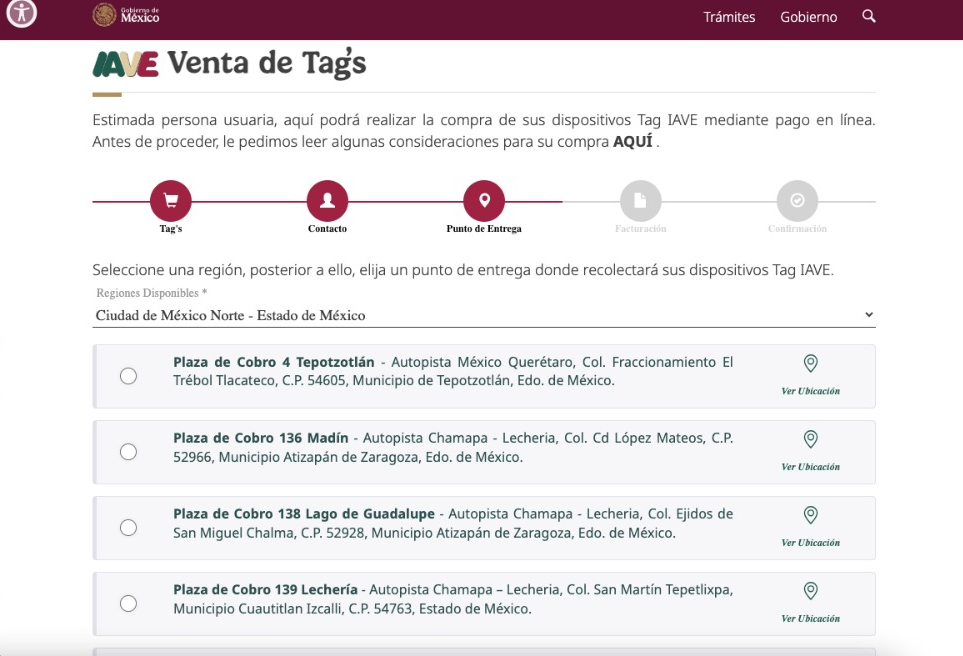Click the Facturación step icon
This screenshot has height=656, width=963.
(641, 201)
